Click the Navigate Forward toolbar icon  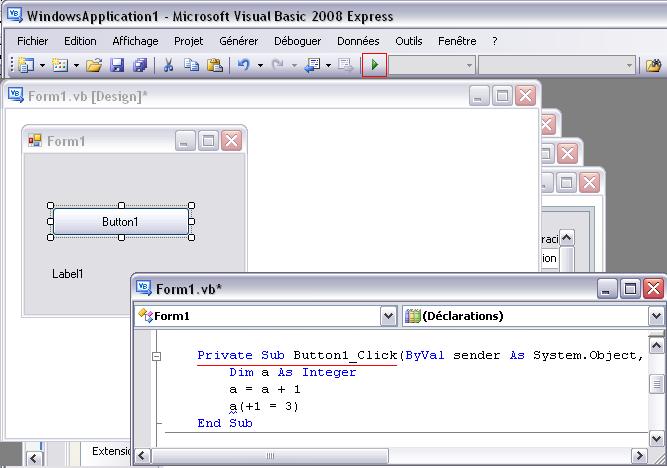click(x=345, y=65)
